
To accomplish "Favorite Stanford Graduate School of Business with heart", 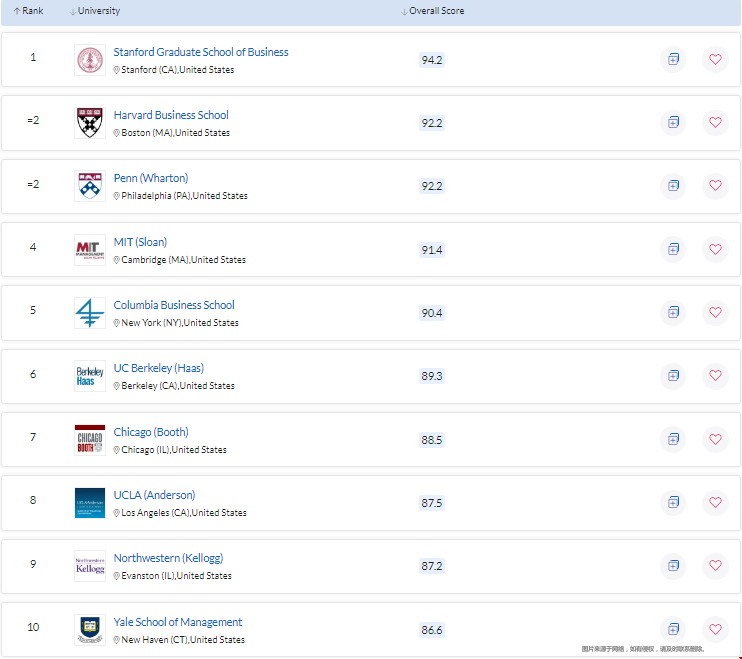I will tap(715, 60).
